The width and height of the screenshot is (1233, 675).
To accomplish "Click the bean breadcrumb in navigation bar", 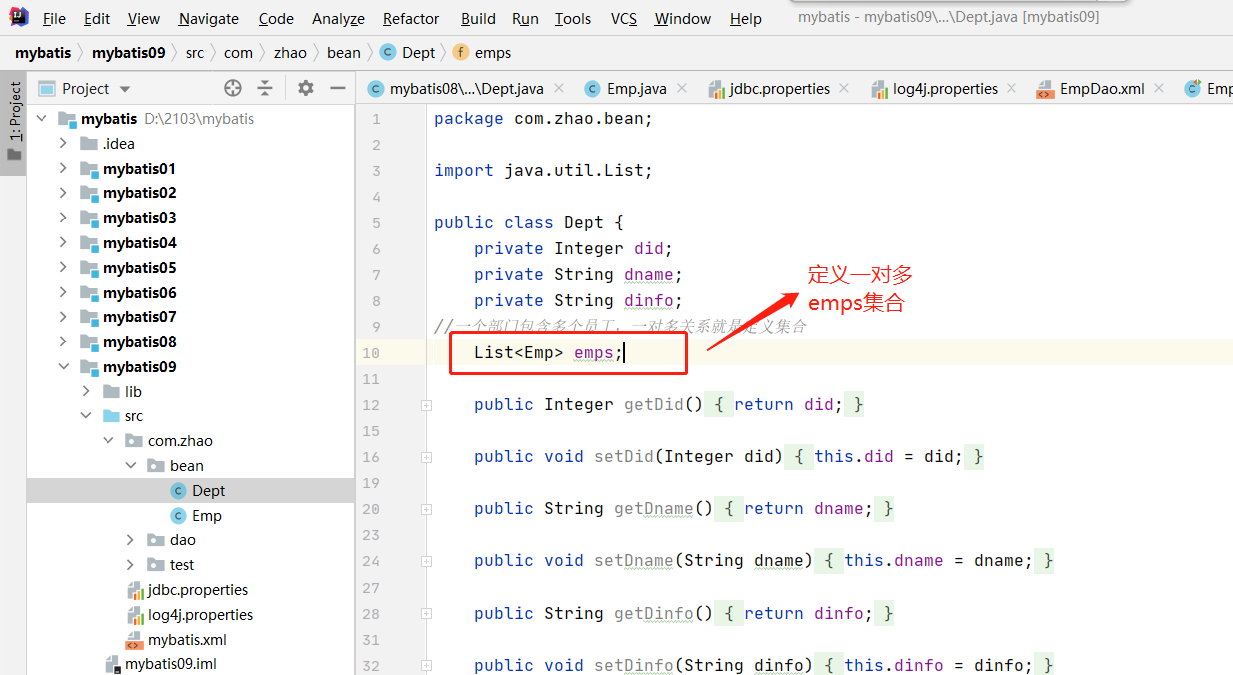I will click(344, 52).
